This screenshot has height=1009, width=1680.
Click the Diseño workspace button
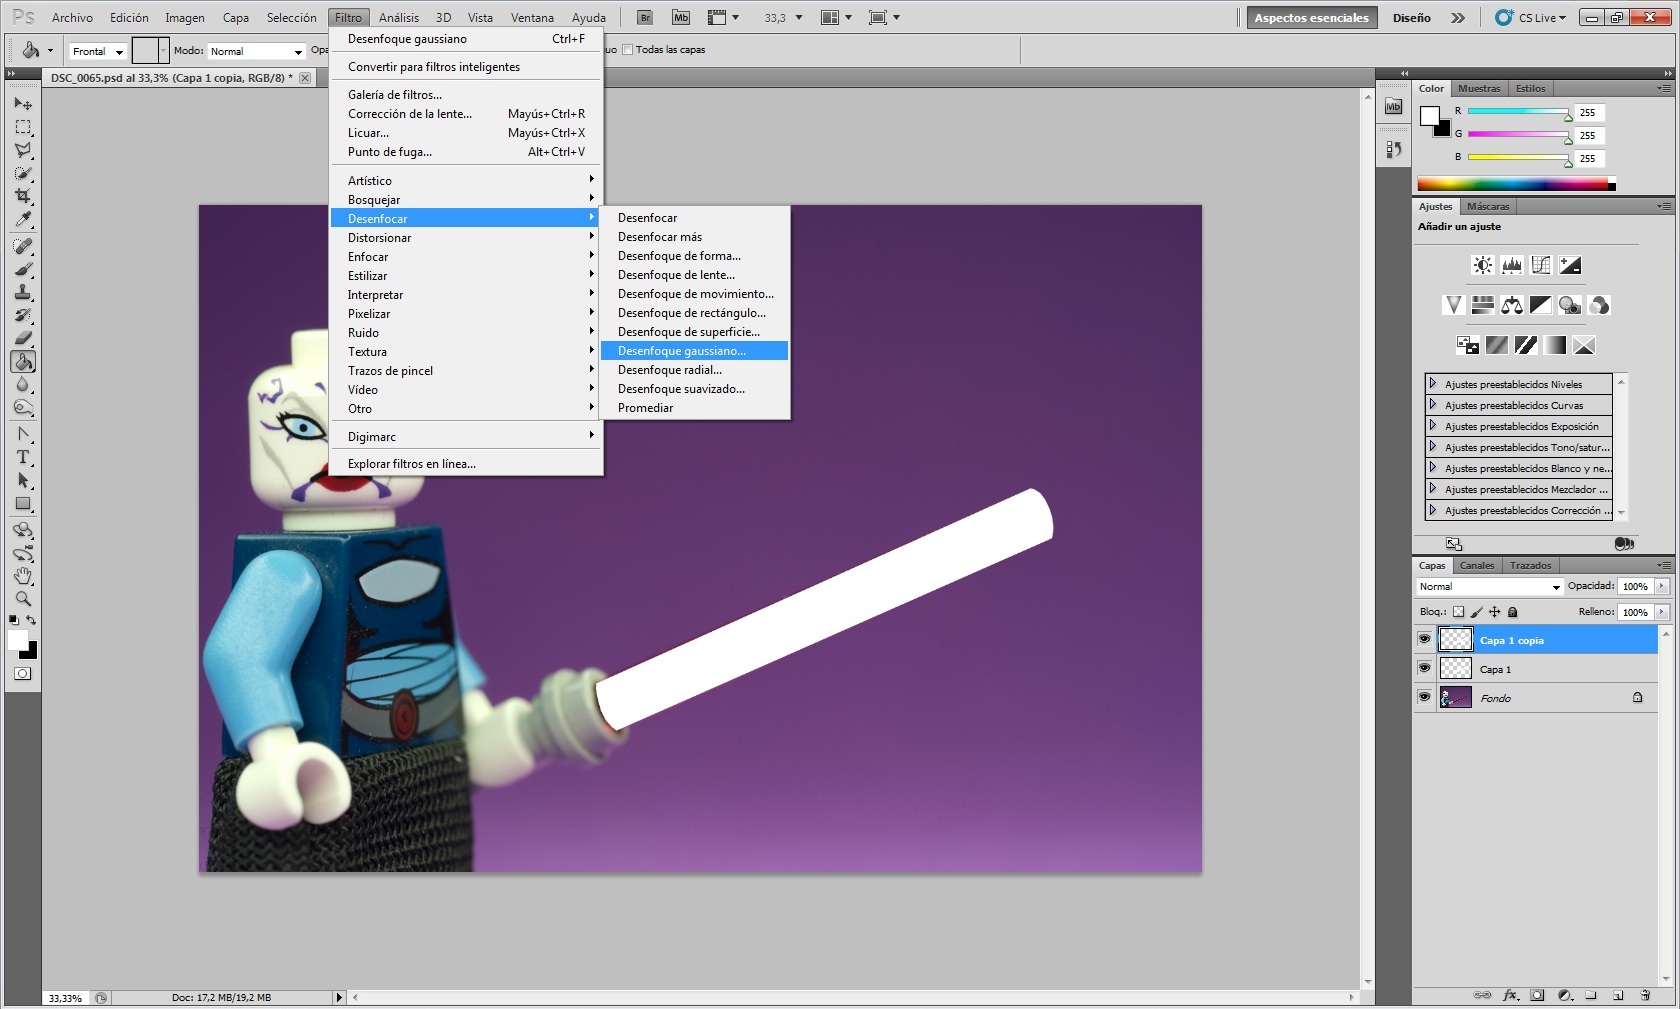[1411, 18]
